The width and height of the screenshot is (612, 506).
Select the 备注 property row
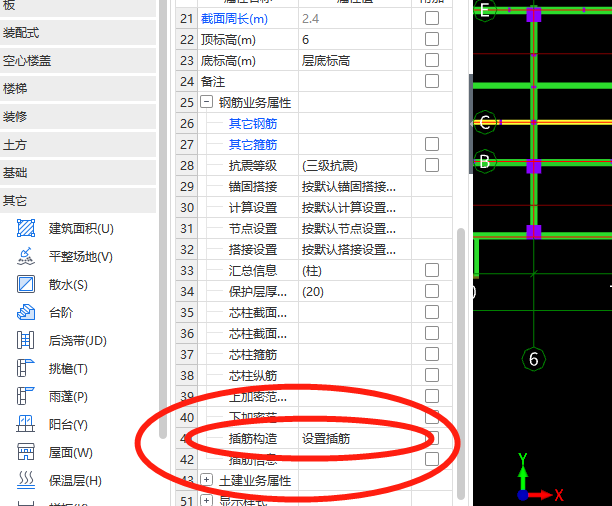[314, 82]
